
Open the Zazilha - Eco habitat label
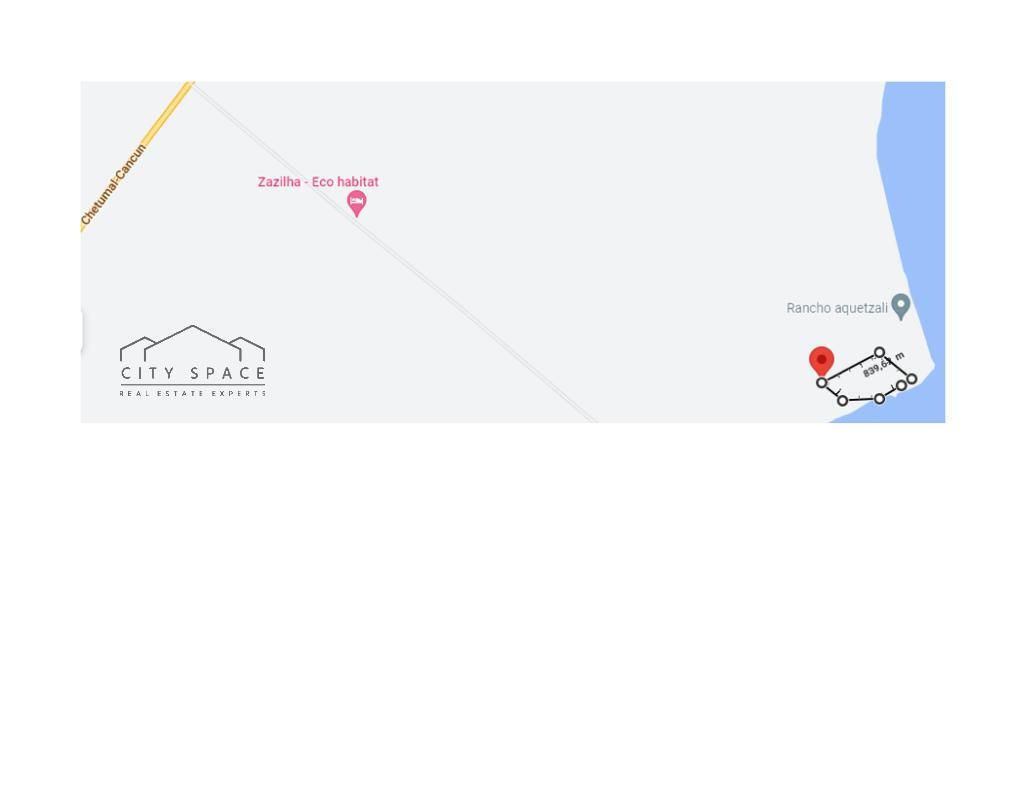pos(318,182)
